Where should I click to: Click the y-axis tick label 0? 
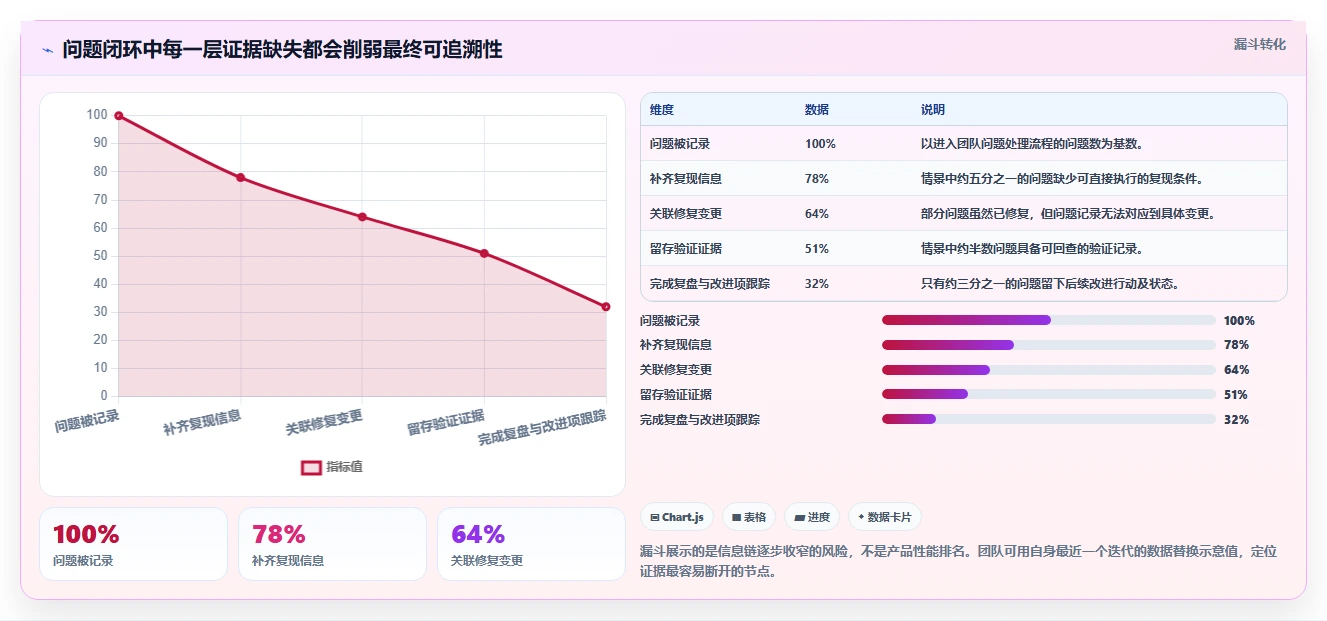click(x=103, y=396)
